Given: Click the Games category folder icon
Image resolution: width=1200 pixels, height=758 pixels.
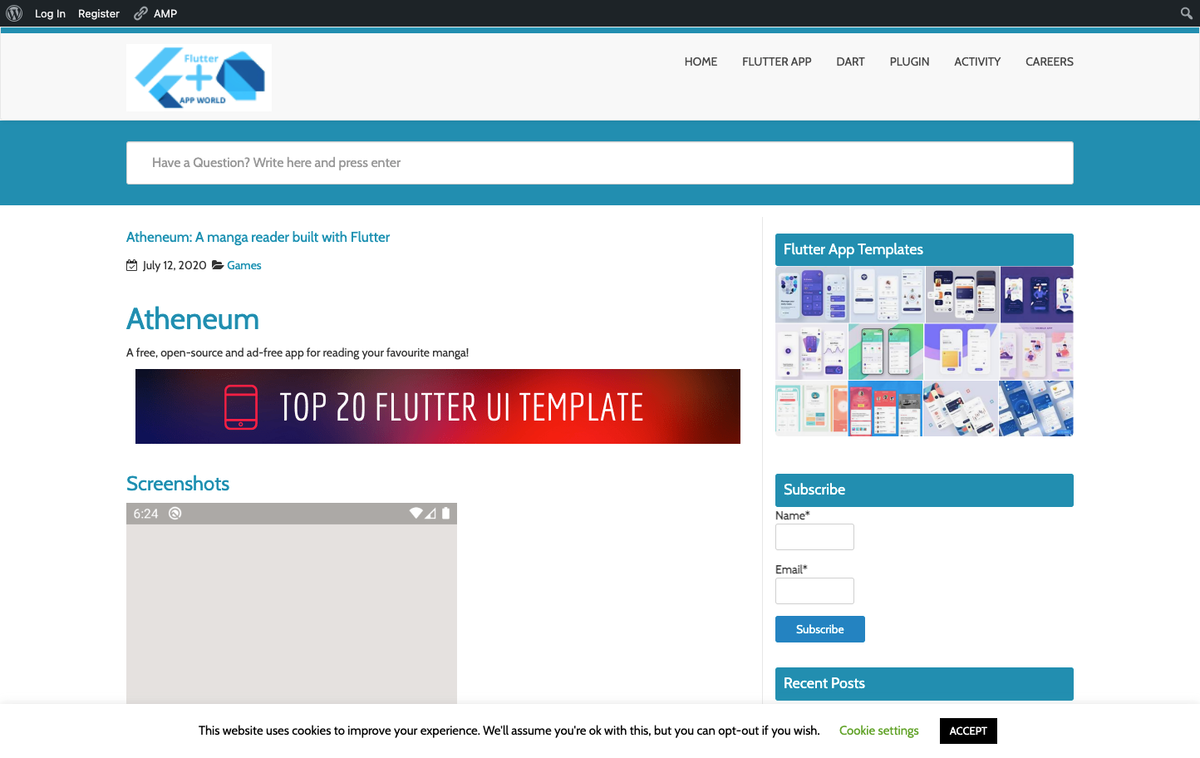Looking at the screenshot, I should (218, 265).
